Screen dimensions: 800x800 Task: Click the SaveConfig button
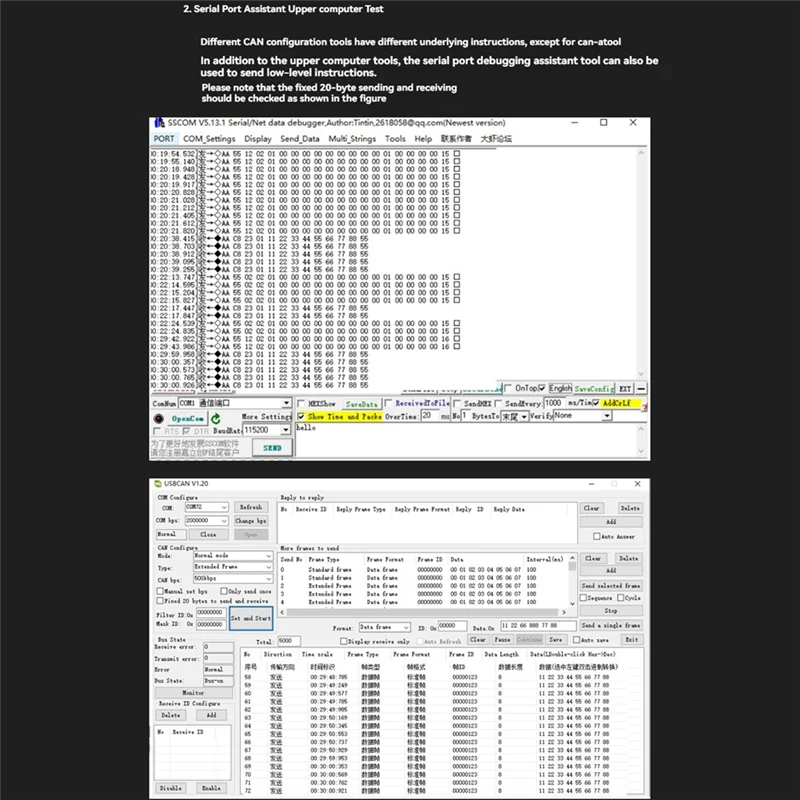594,389
